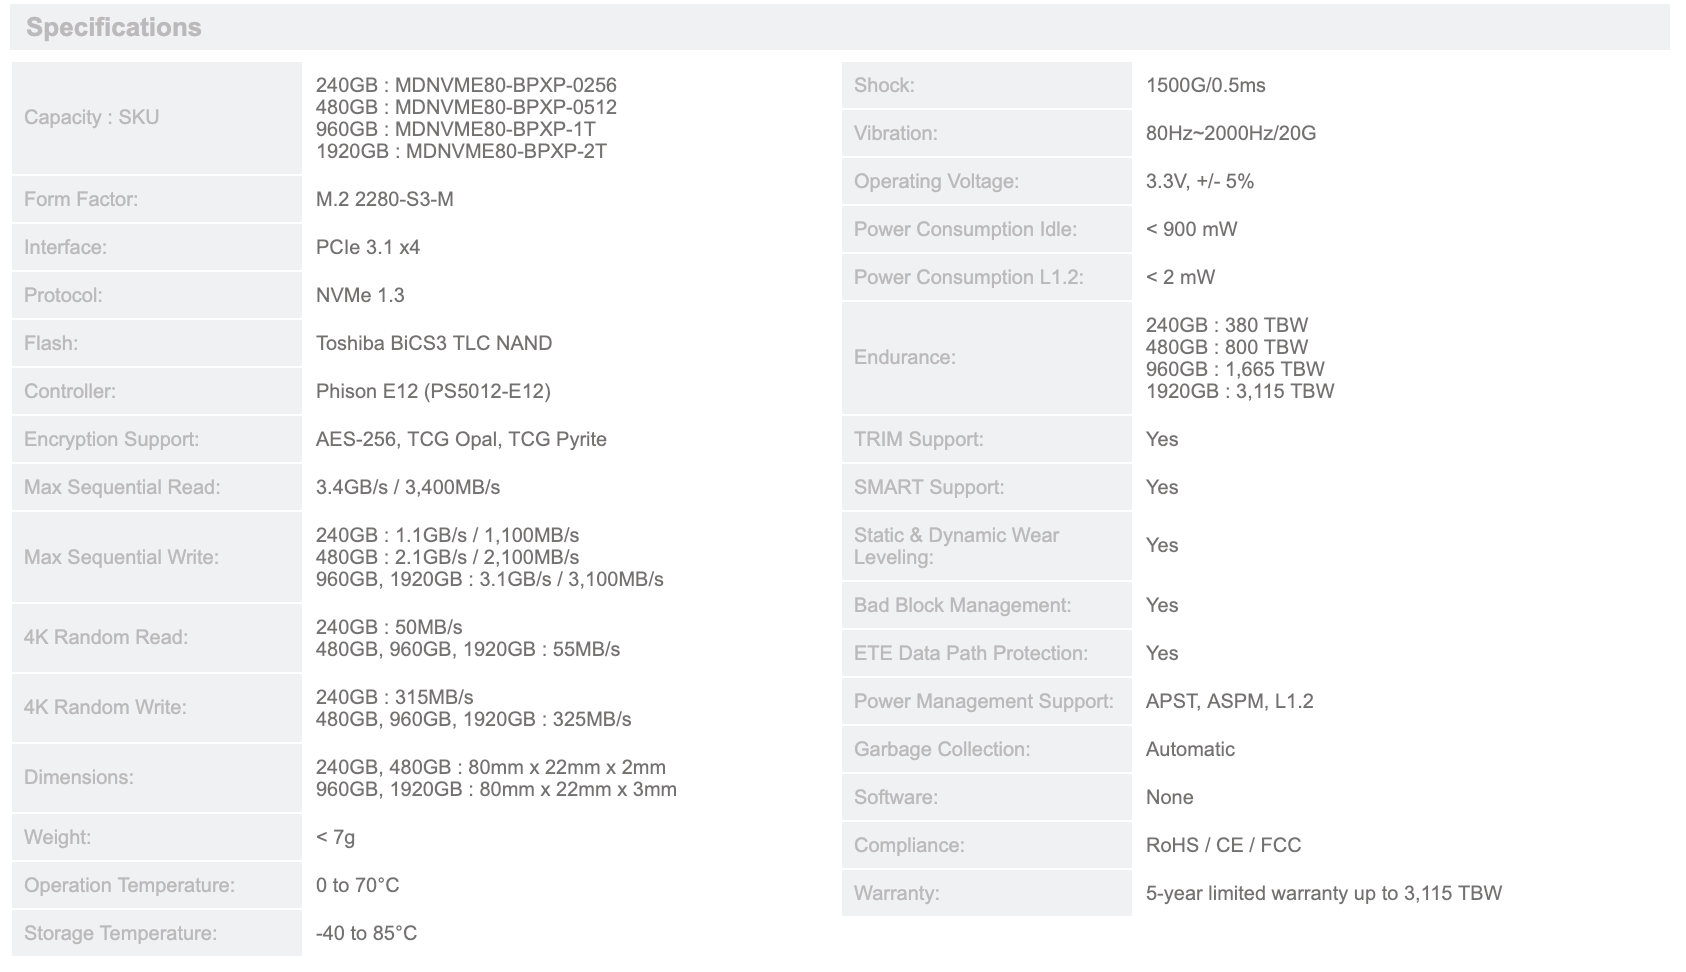The width and height of the screenshot is (1686, 972).
Task: Click the Yes value beside TRIM Support
Action: pyautogui.click(x=1162, y=439)
